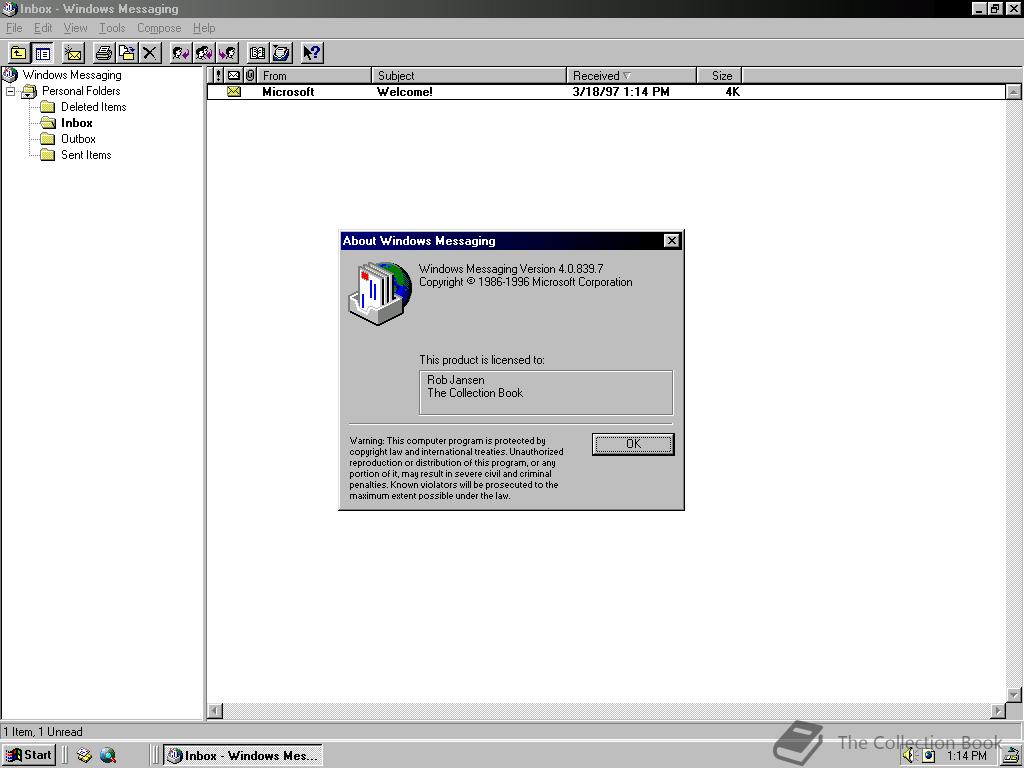Screen dimensions: 1024x768
Task: Select the Deleted Items folder
Action: [x=93, y=106]
